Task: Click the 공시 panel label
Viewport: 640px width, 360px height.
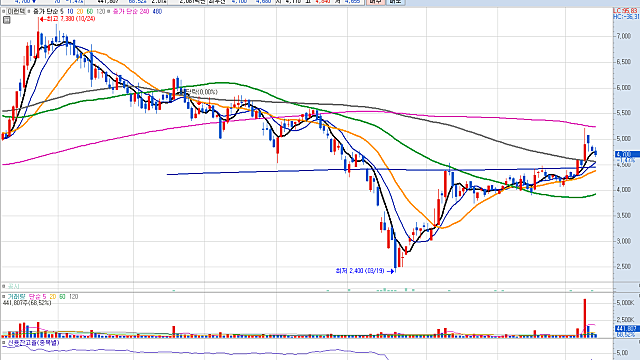Action: [x=13, y=287]
